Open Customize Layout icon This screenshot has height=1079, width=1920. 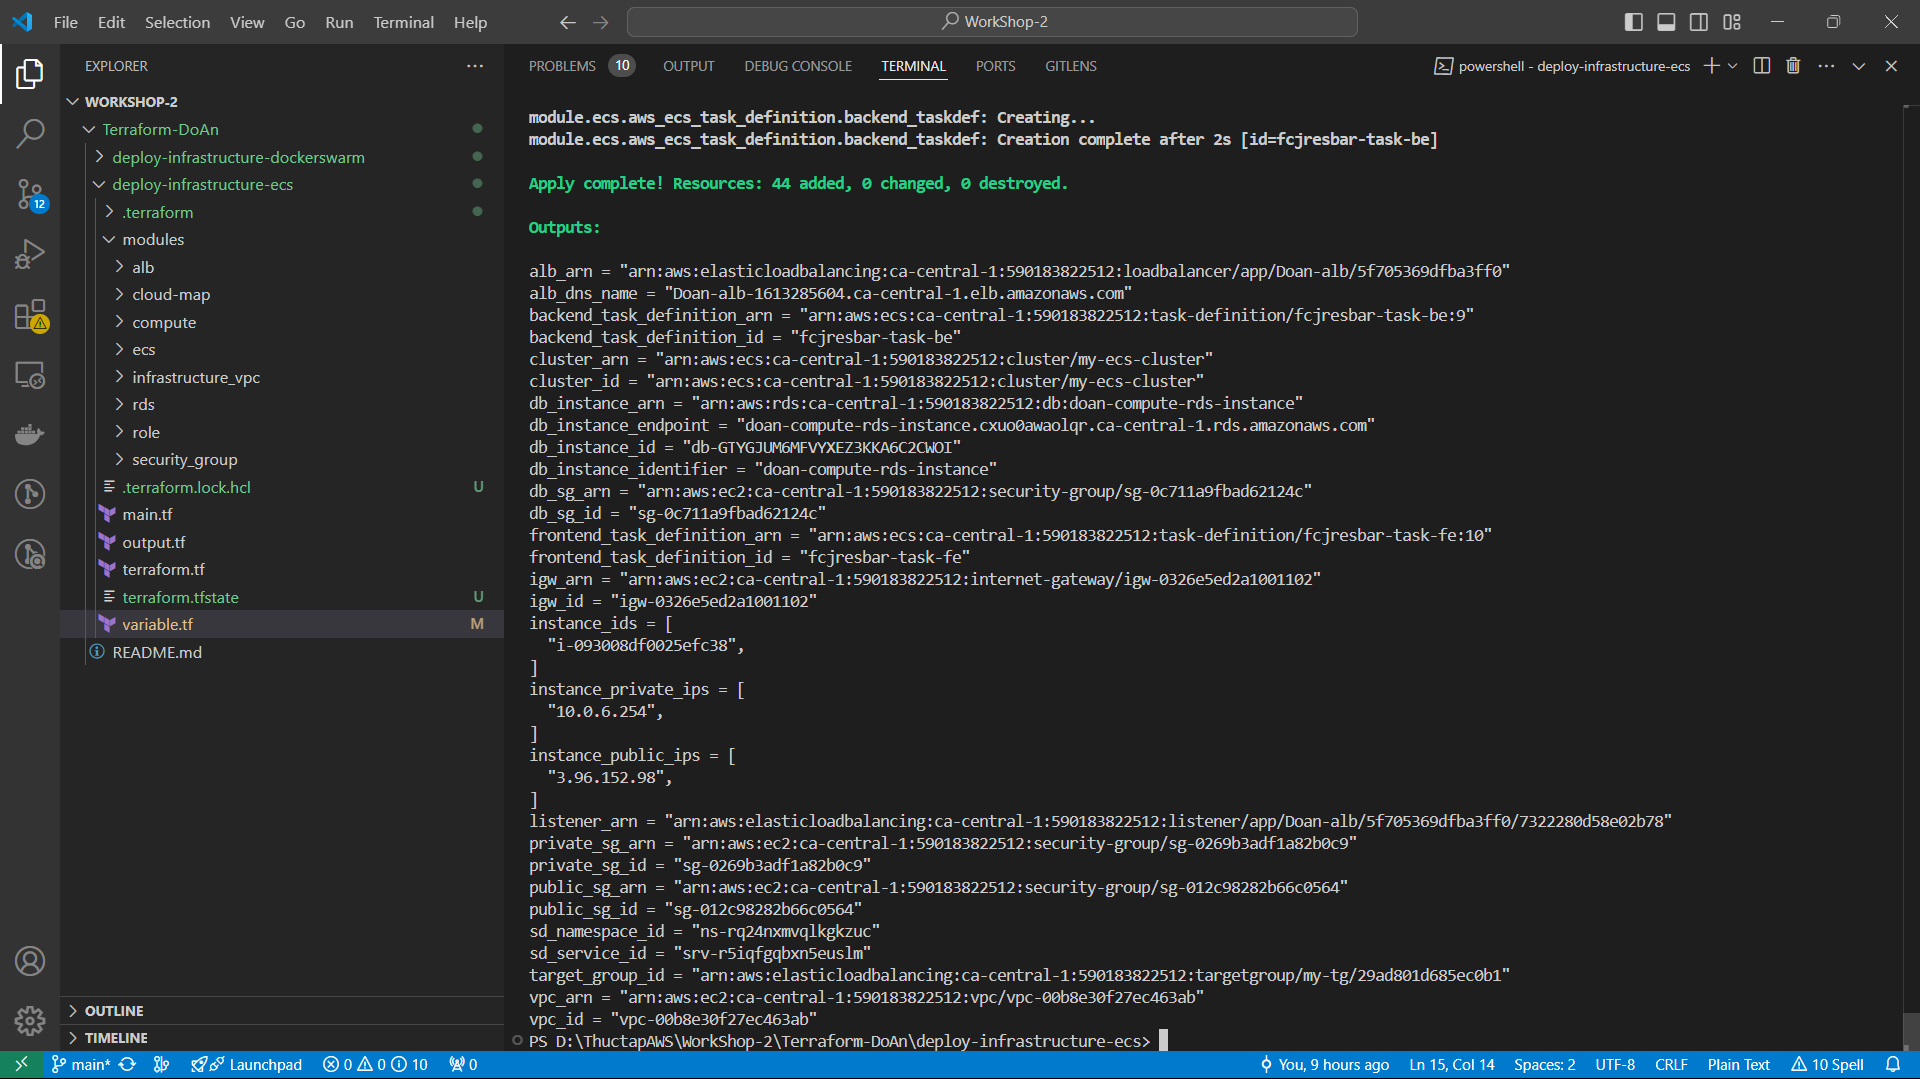point(1732,22)
